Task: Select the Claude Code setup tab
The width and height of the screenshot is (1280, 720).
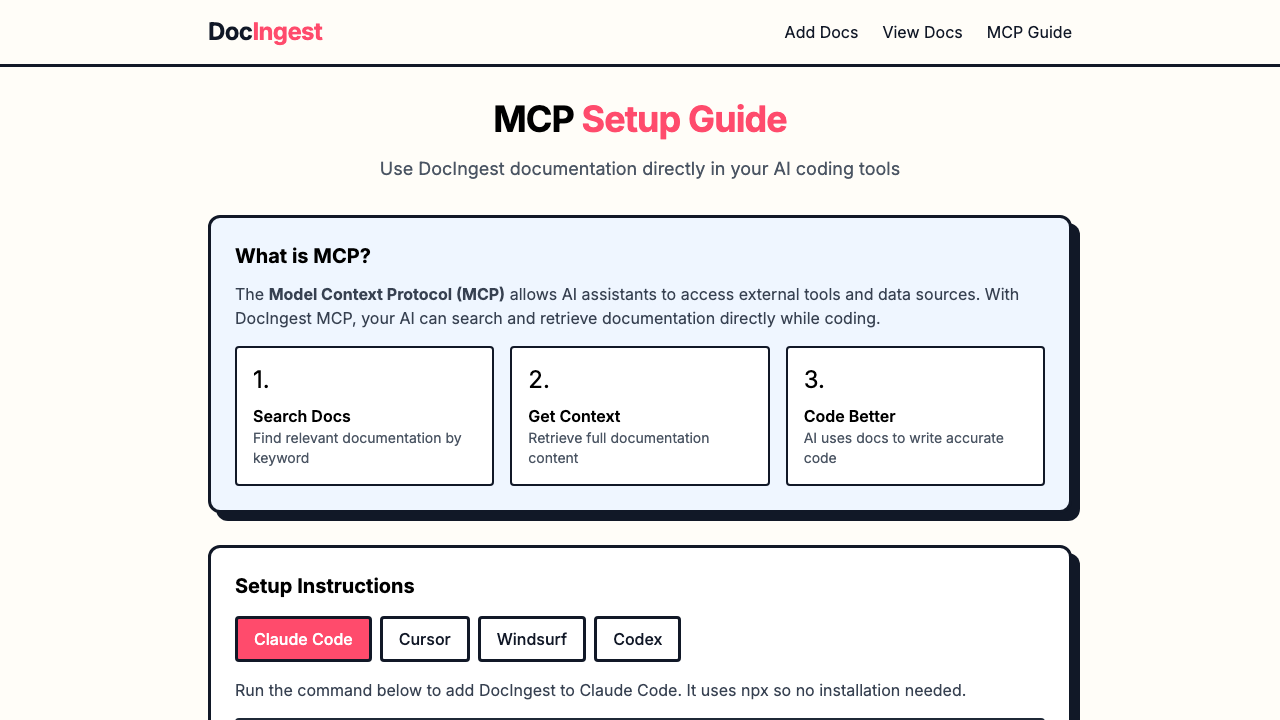Action: coord(303,639)
